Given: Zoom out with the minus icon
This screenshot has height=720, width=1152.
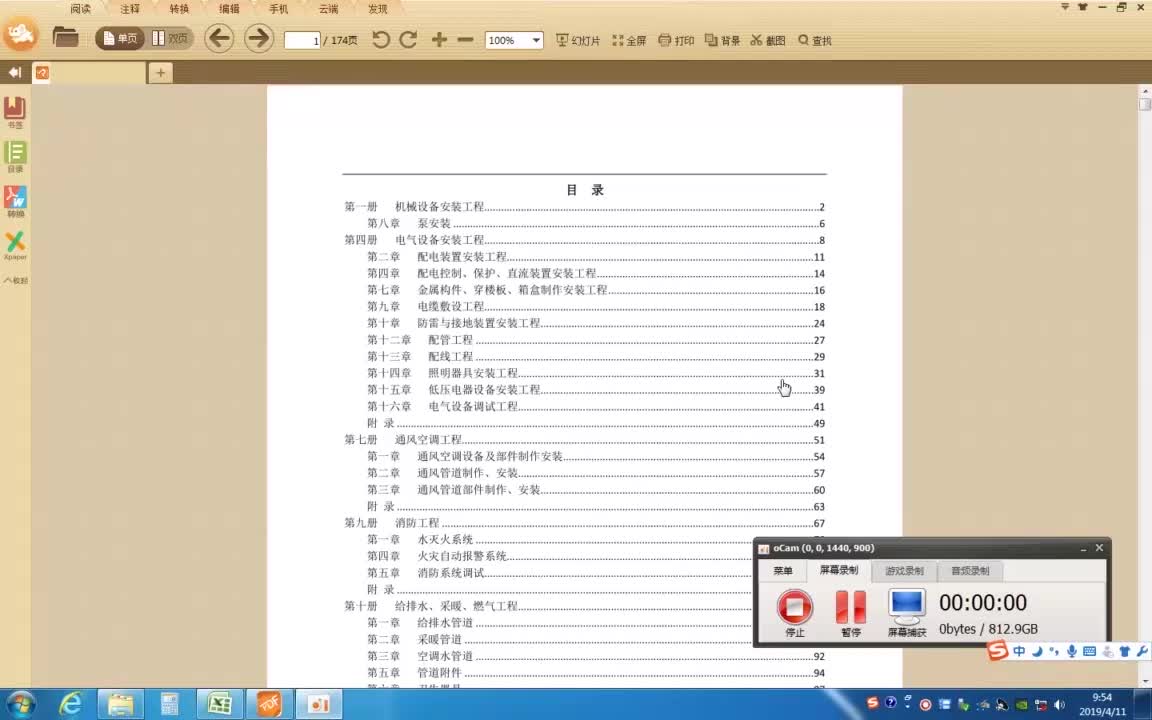Looking at the screenshot, I should [465, 40].
